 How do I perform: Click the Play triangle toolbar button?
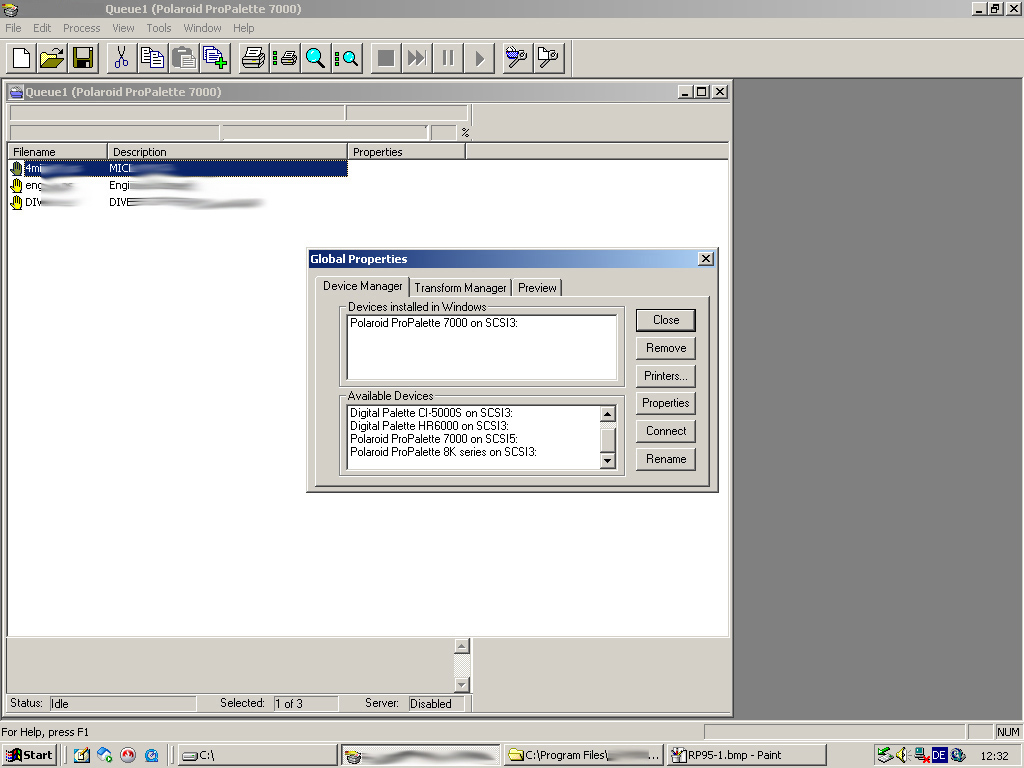pyautogui.click(x=479, y=58)
